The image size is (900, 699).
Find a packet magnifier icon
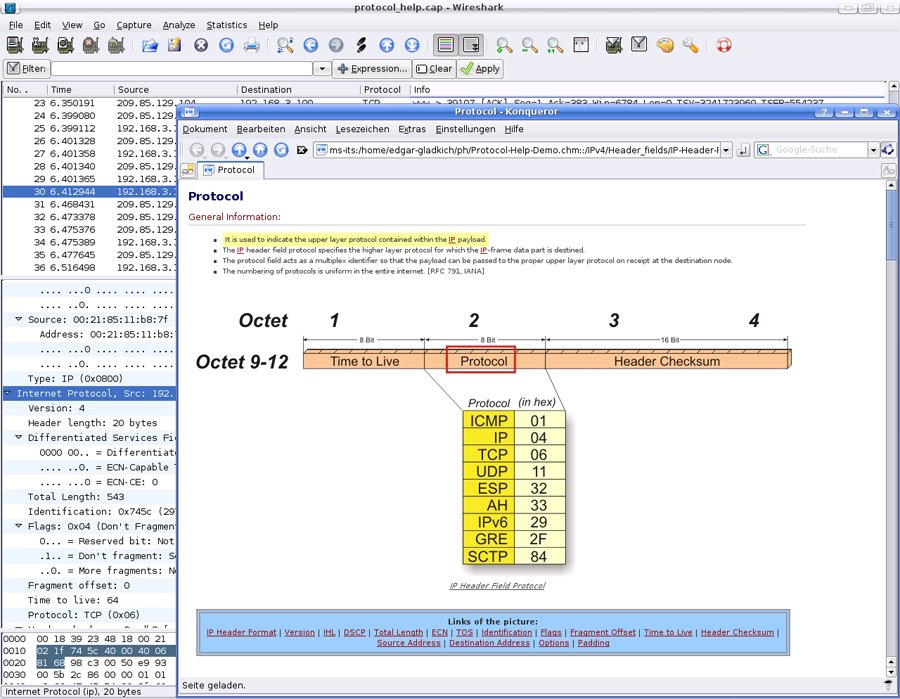(x=285, y=45)
